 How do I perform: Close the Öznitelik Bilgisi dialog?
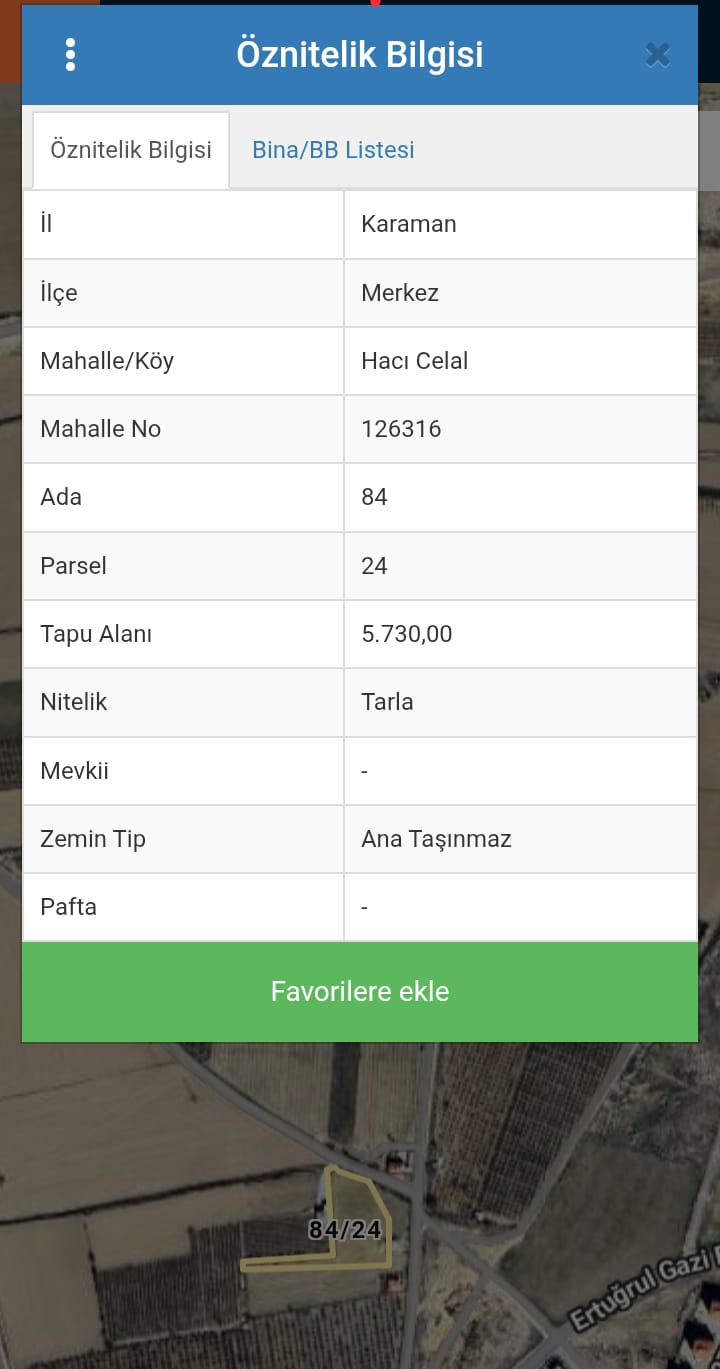pyautogui.click(x=657, y=55)
